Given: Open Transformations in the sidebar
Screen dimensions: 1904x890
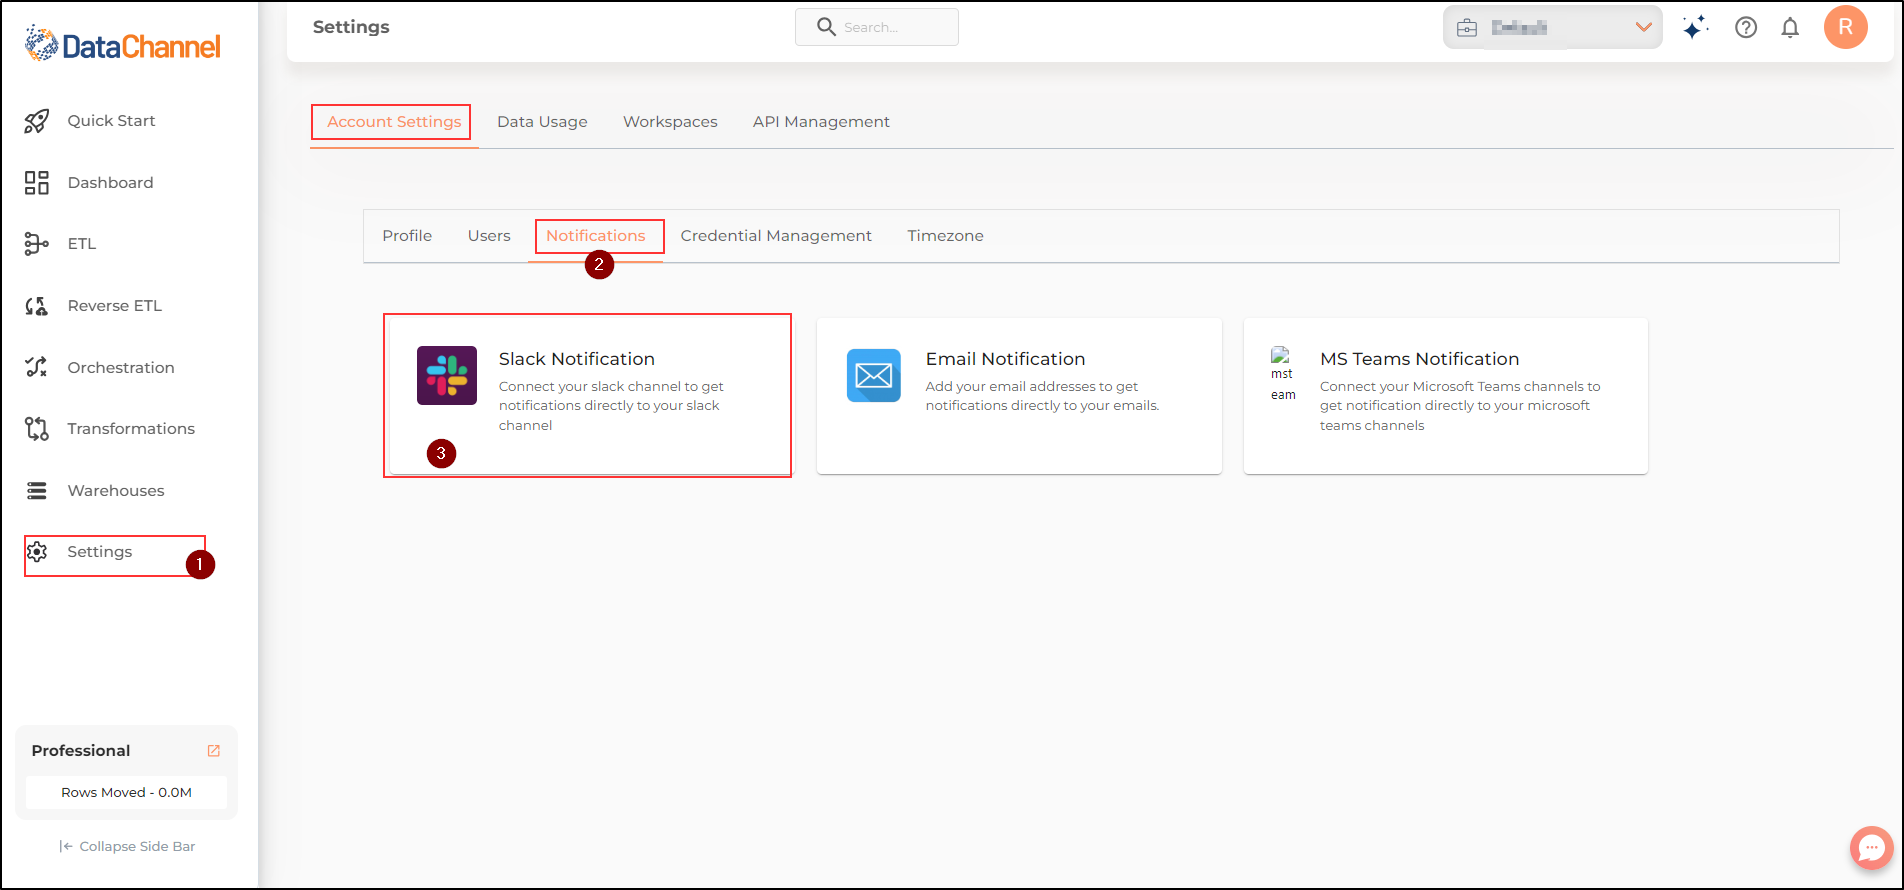Looking at the screenshot, I should click(131, 429).
